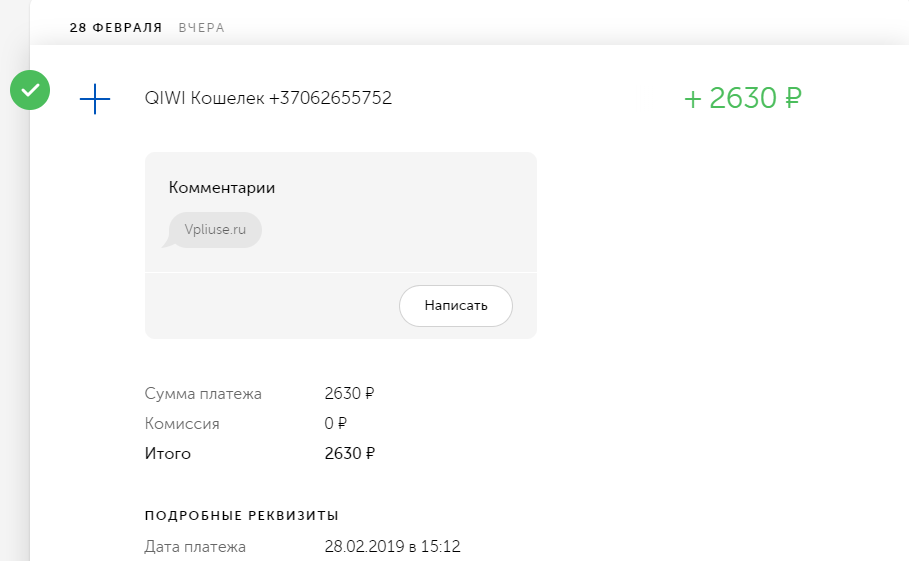Click the Комментарии heading

point(221,188)
